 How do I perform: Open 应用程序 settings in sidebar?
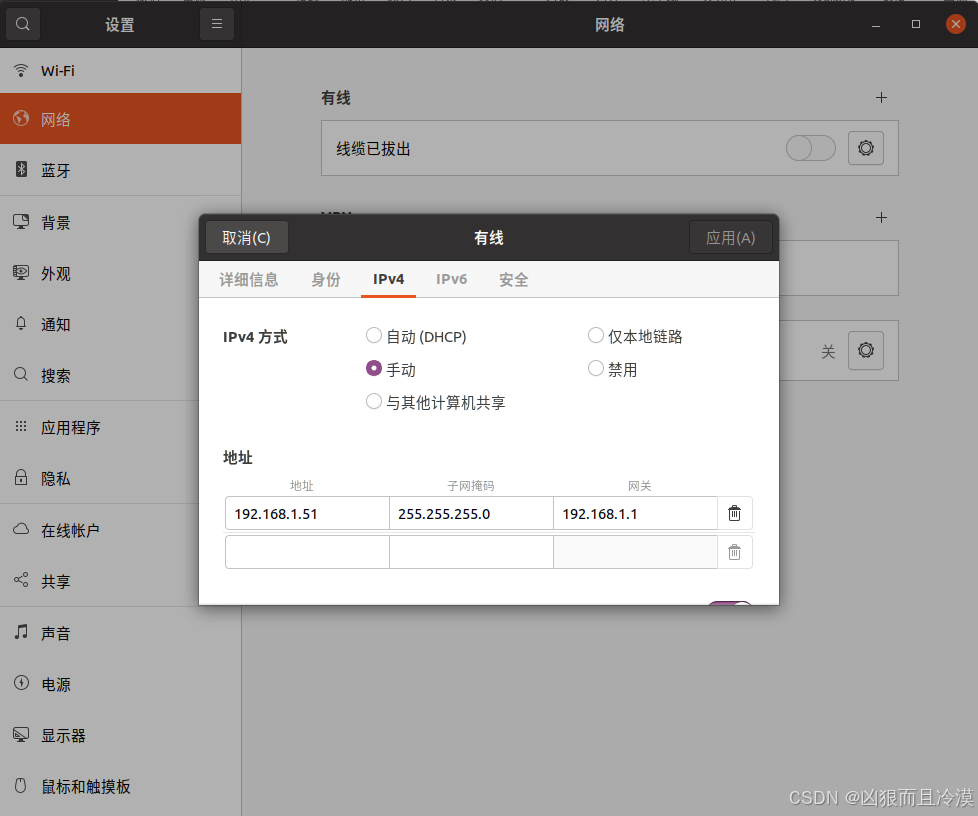coord(100,427)
